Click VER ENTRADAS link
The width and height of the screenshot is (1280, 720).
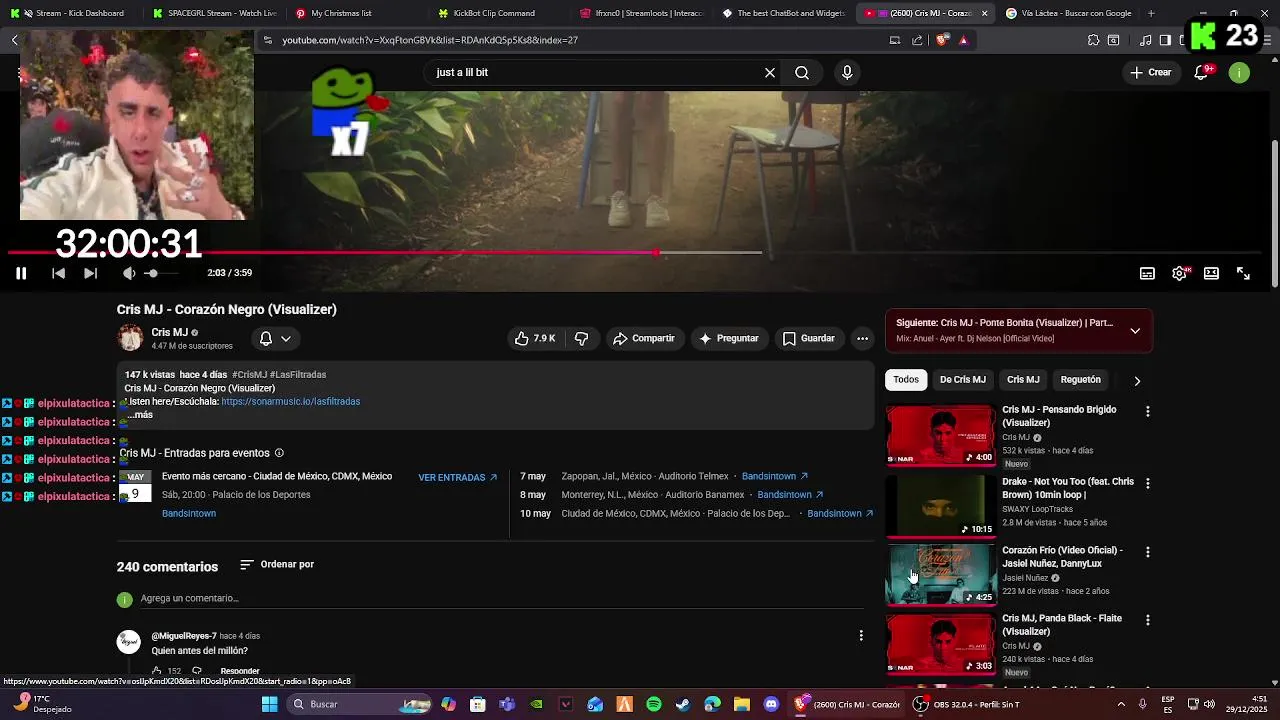click(x=458, y=478)
